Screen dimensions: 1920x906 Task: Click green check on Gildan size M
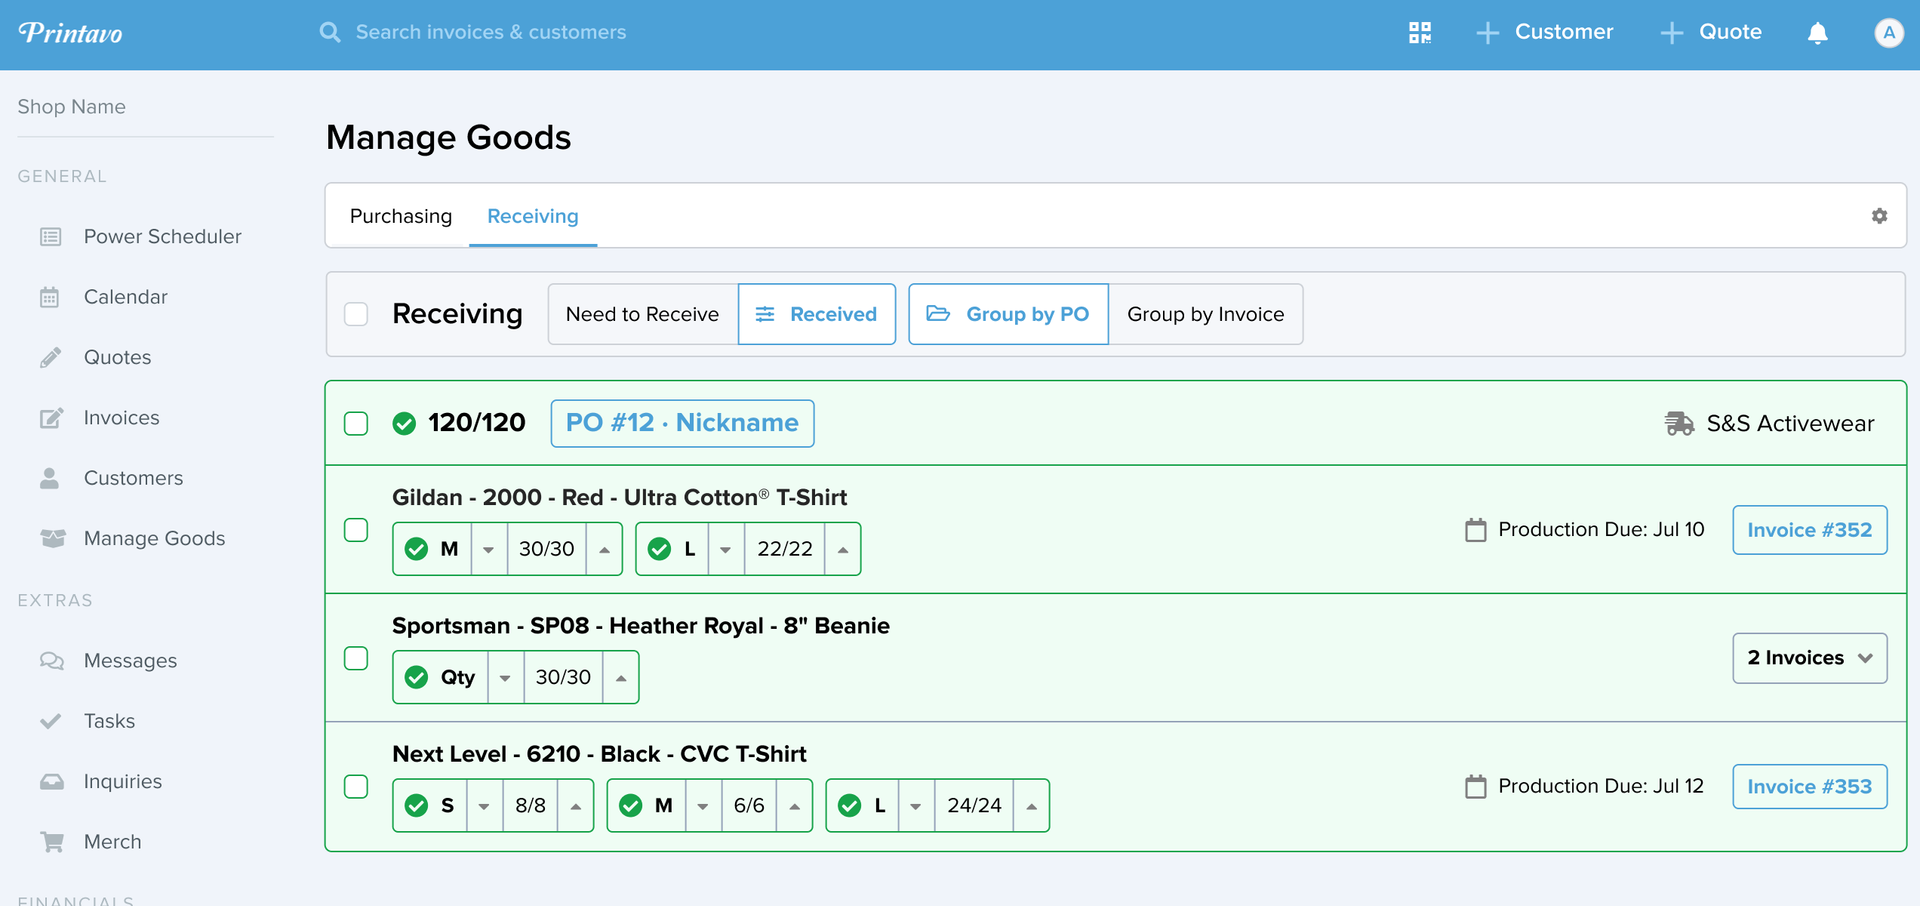click(x=417, y=549)
